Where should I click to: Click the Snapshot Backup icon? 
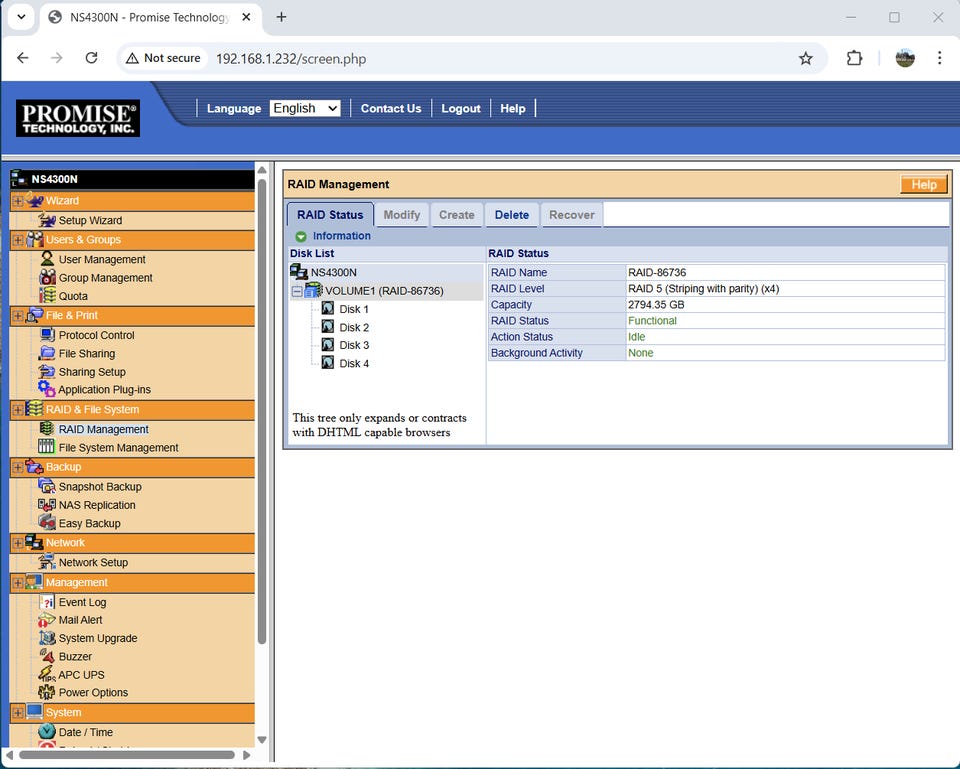click(47, 486)
